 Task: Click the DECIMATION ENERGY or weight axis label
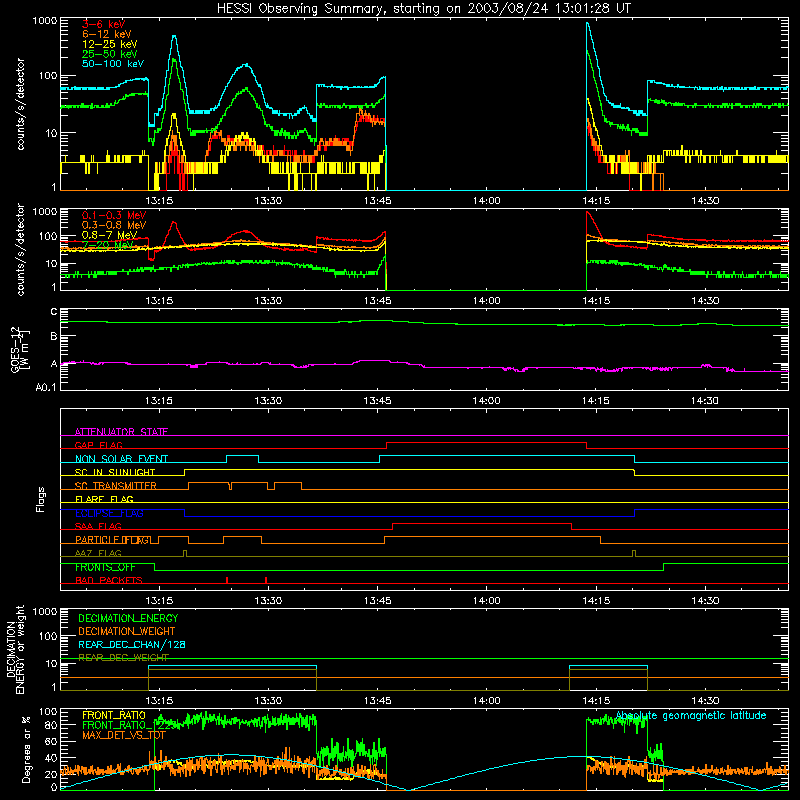[15, 649]
